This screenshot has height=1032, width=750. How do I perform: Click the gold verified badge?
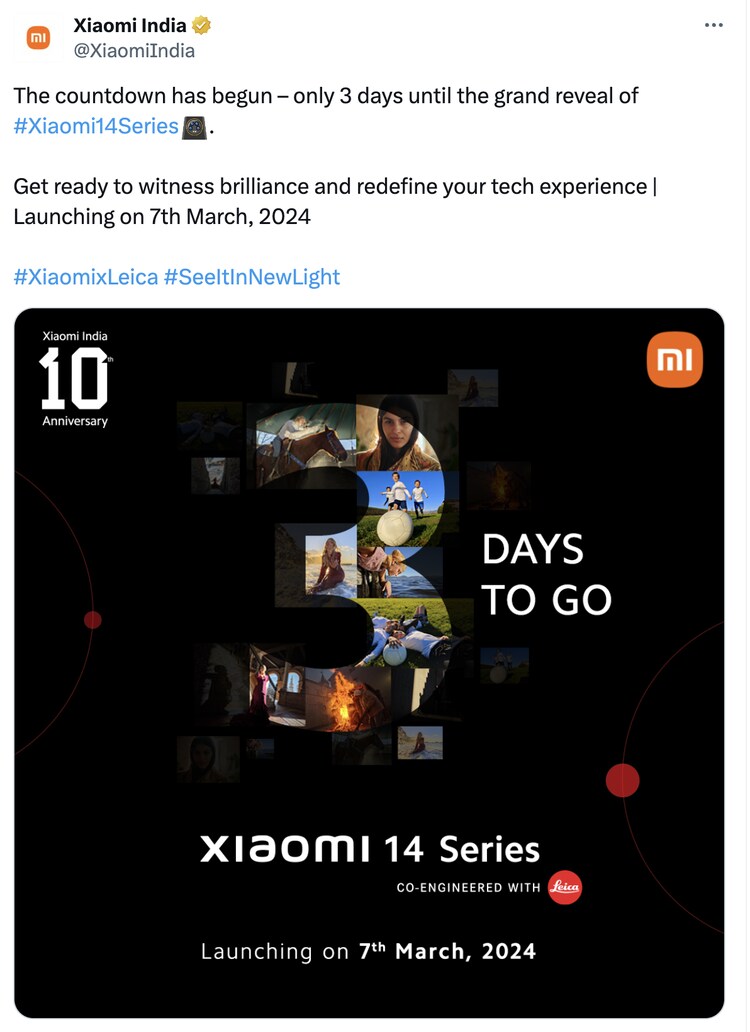(201, 25)
